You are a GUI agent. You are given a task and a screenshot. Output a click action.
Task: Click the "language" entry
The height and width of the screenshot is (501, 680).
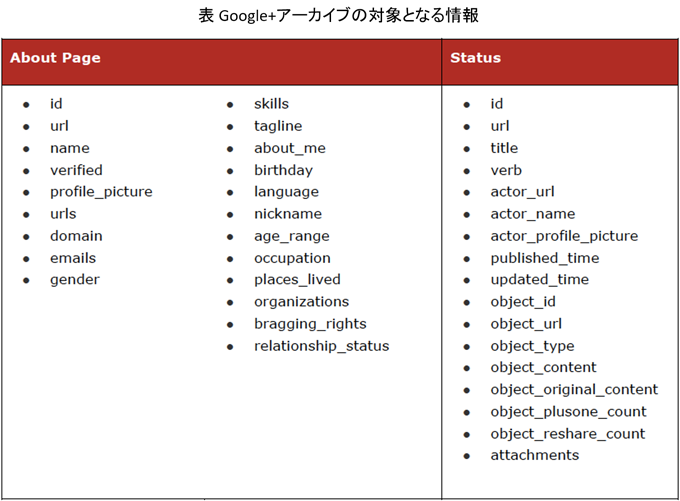click(286, 192)
